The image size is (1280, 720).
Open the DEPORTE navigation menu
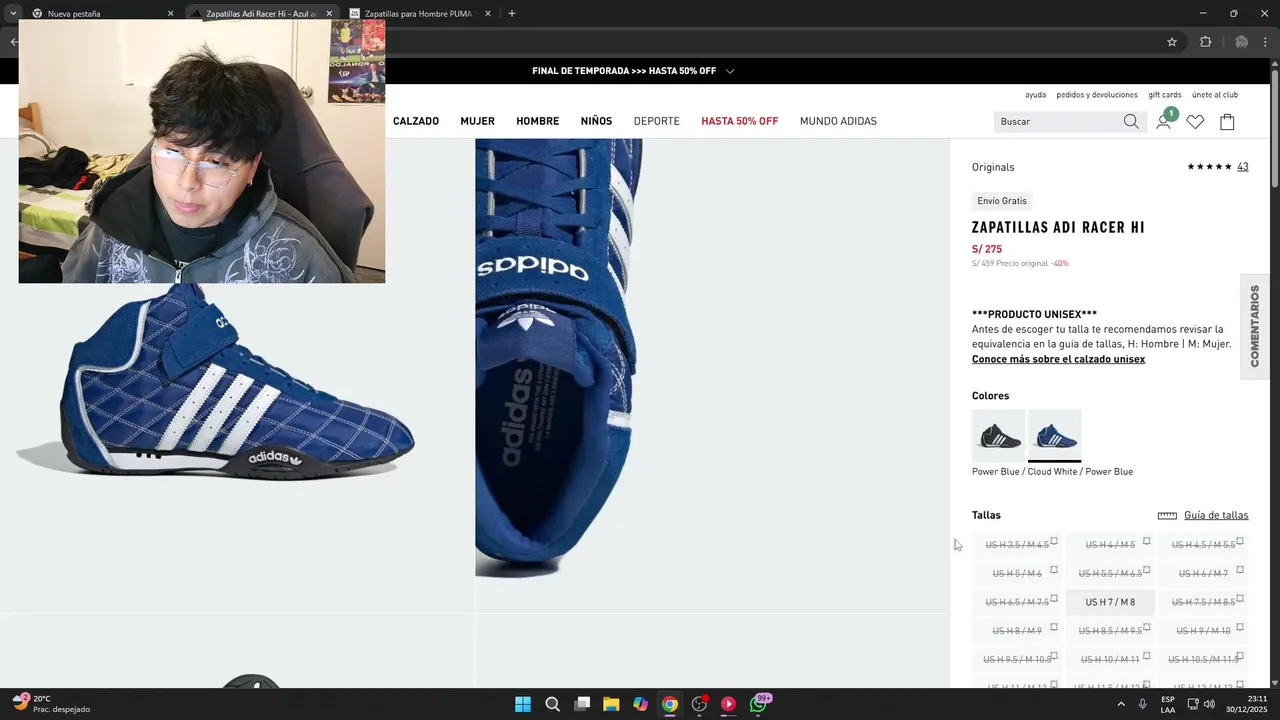(656, 121)
